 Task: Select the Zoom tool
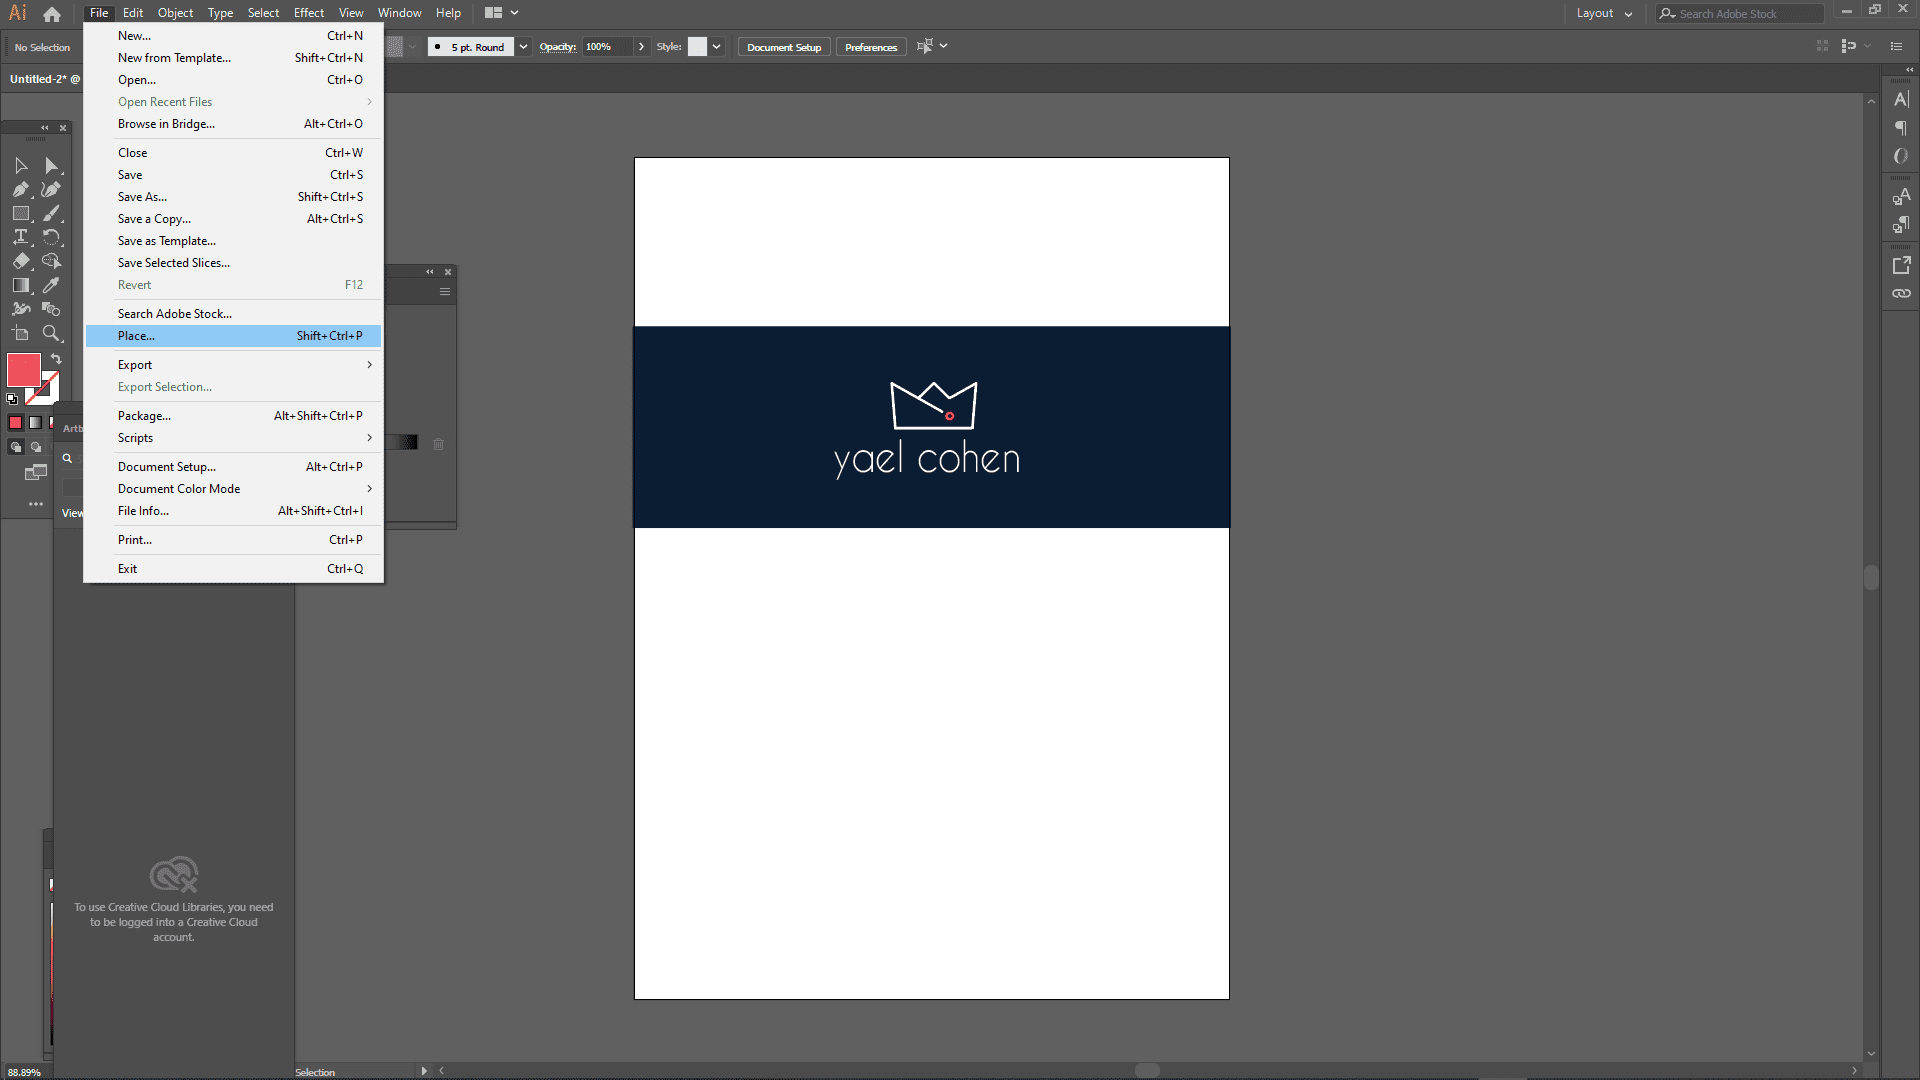coord(51,333)
